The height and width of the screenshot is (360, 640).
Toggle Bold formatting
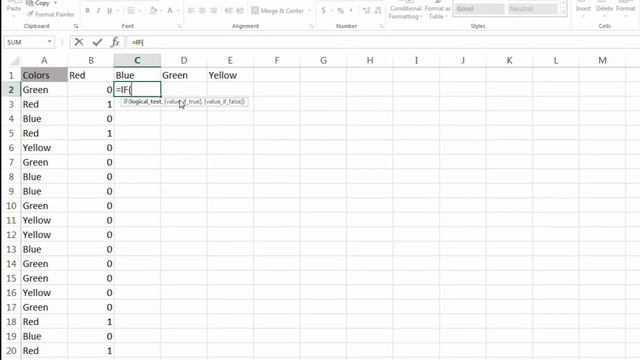pyautogui.click(x=87, y=11)
